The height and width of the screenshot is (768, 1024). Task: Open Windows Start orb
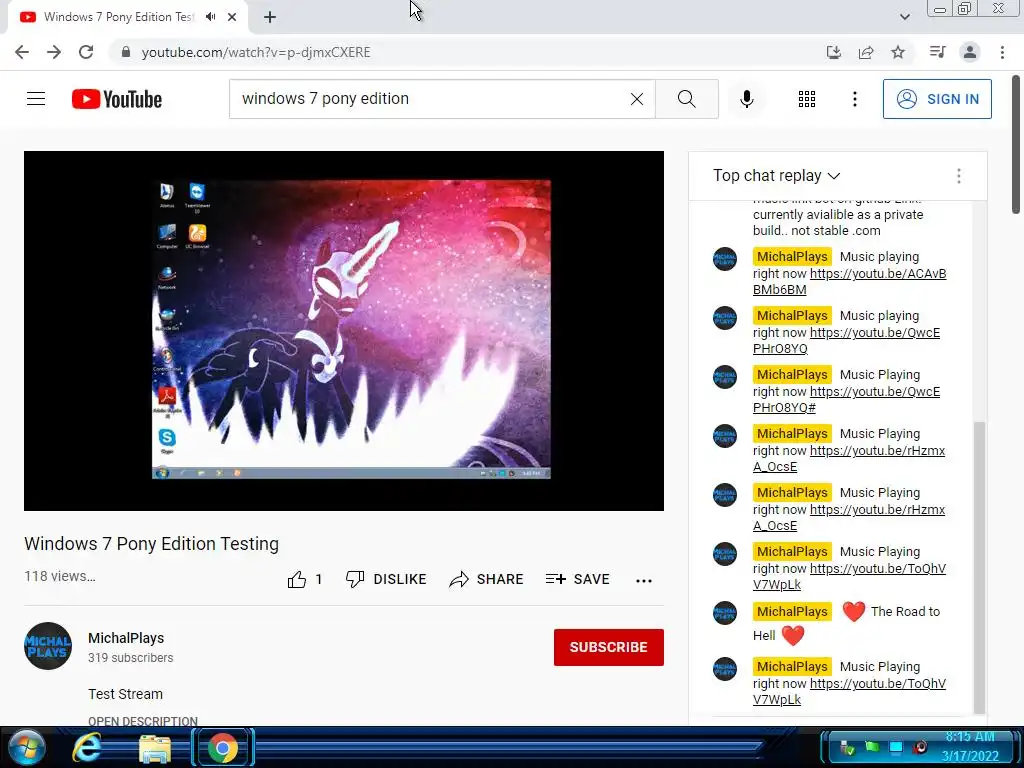[x=27, y=748]
